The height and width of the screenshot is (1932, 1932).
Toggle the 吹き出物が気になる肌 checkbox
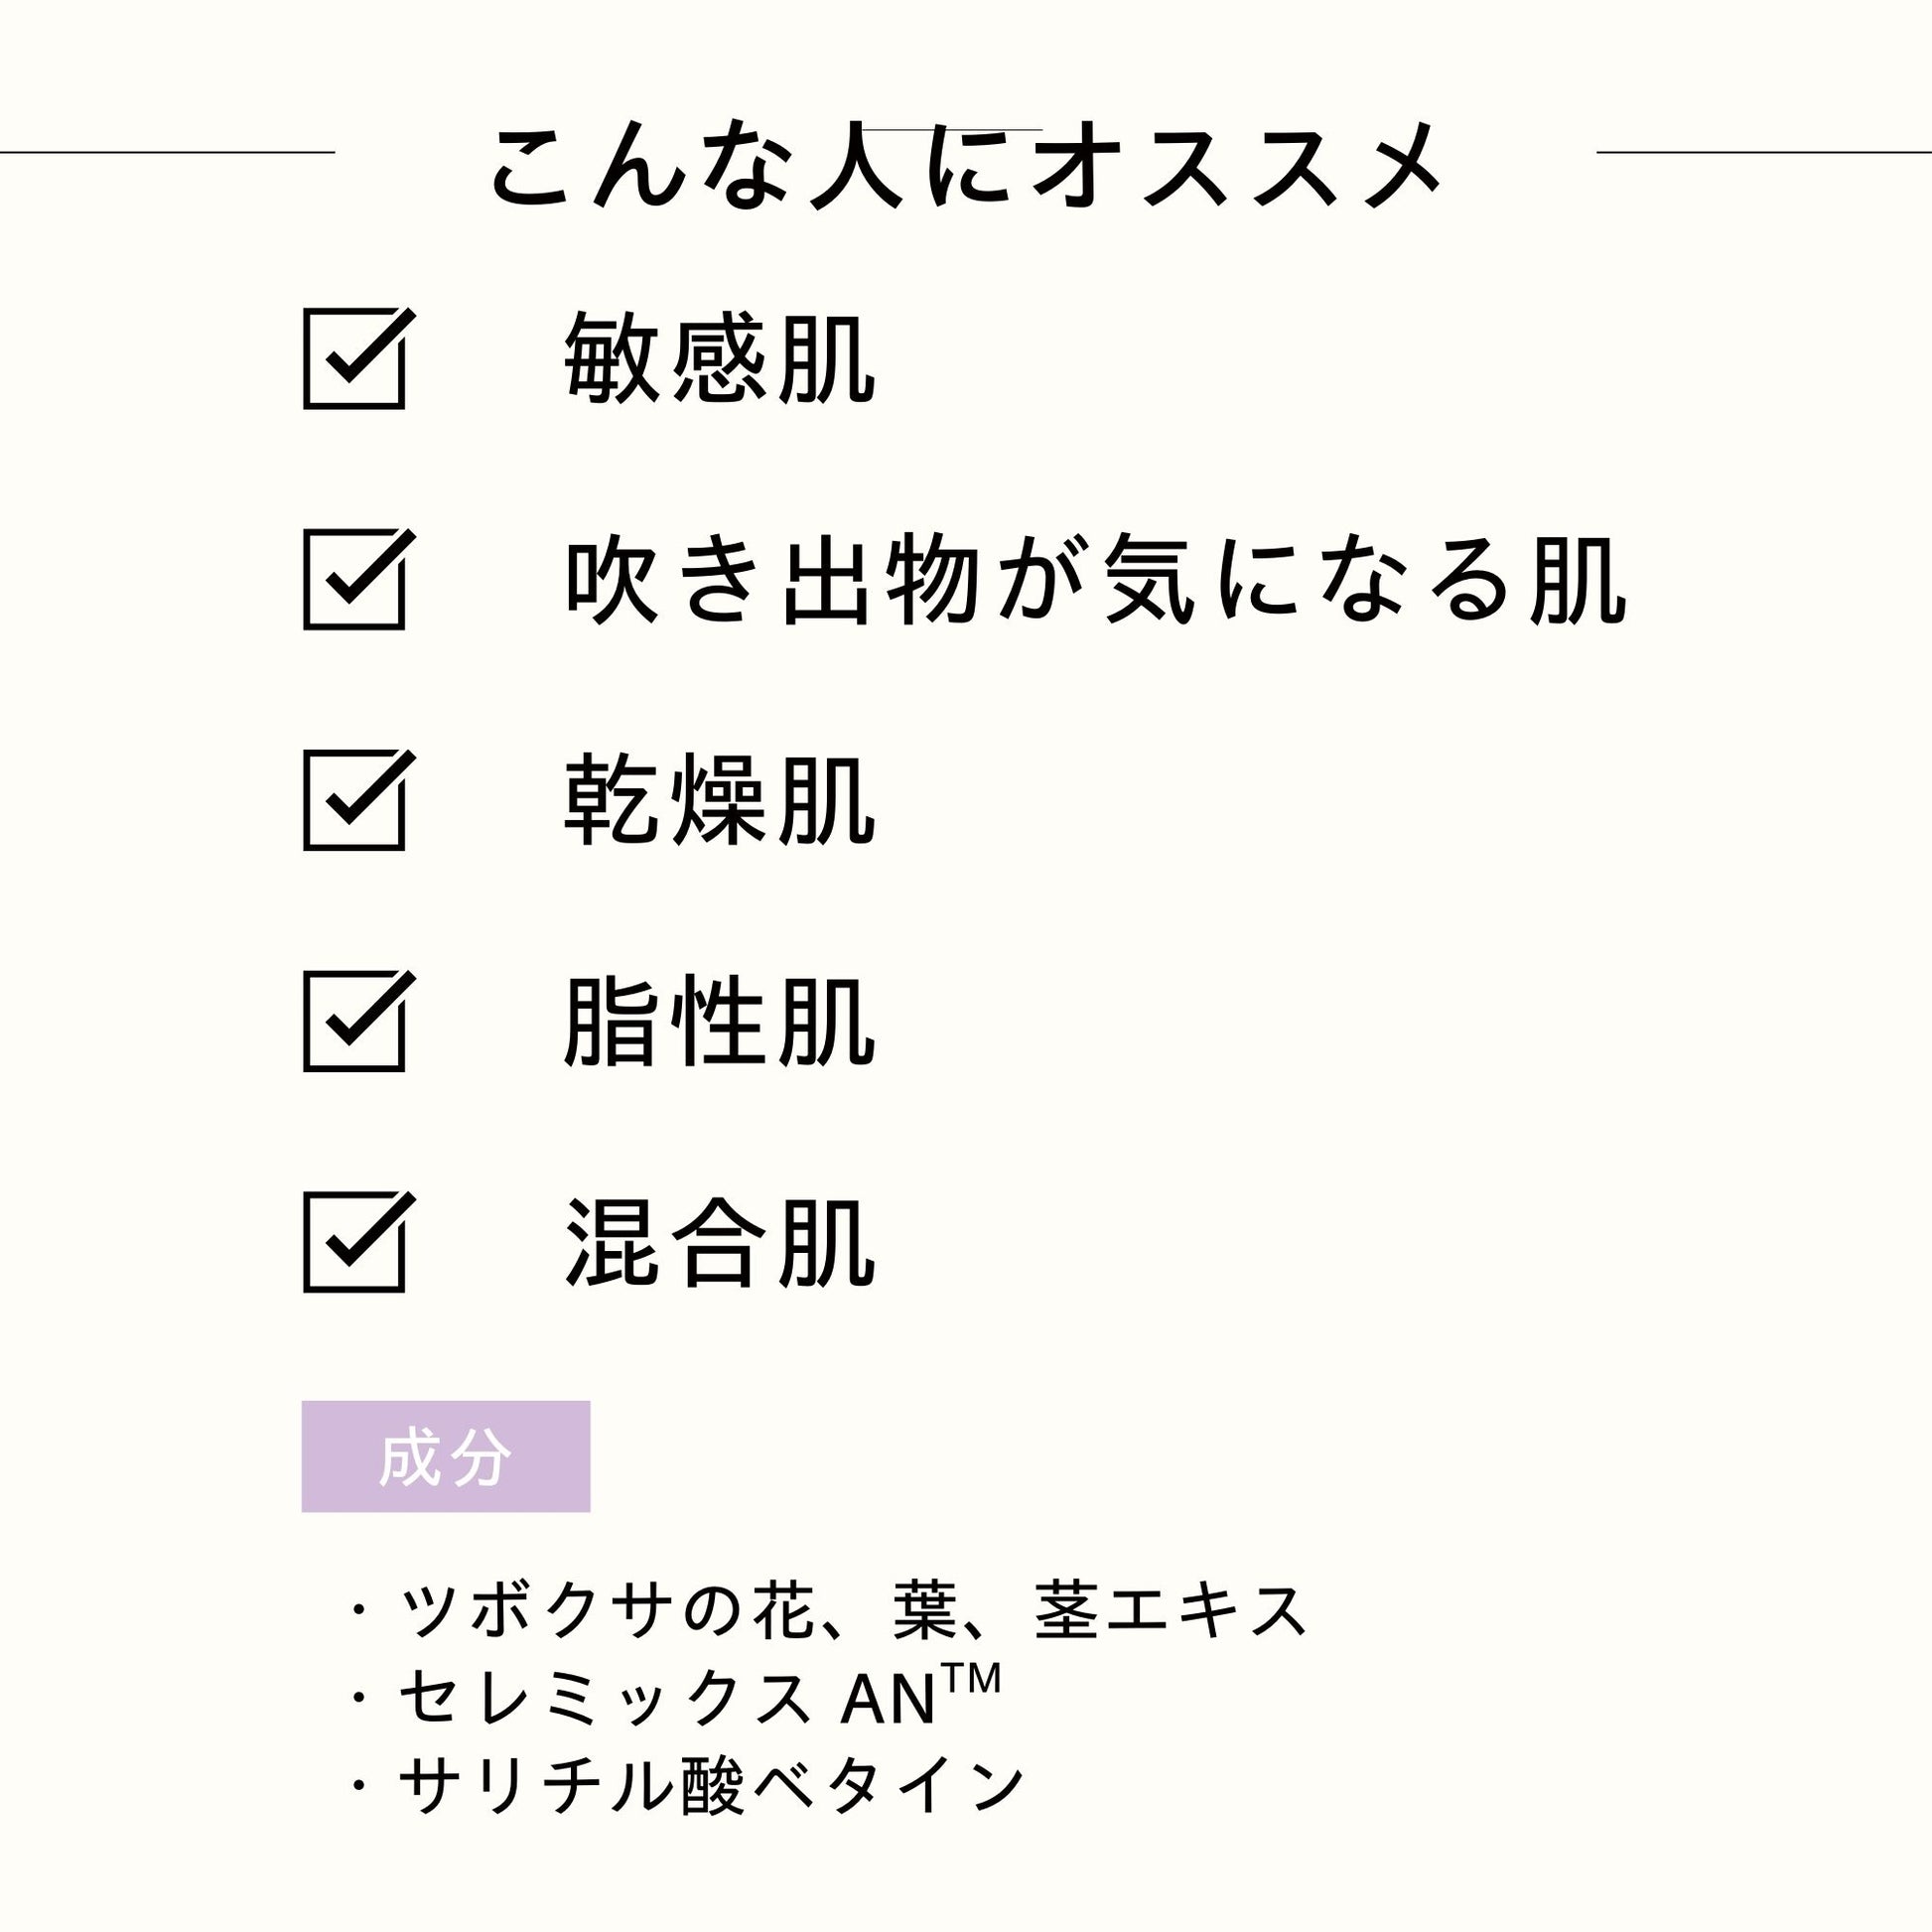(354, 580)
